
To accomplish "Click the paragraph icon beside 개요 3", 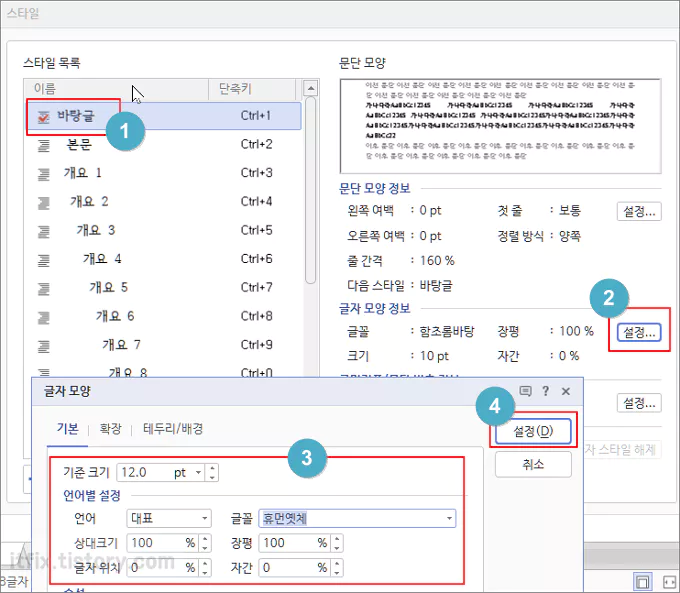I will point(44,231).
